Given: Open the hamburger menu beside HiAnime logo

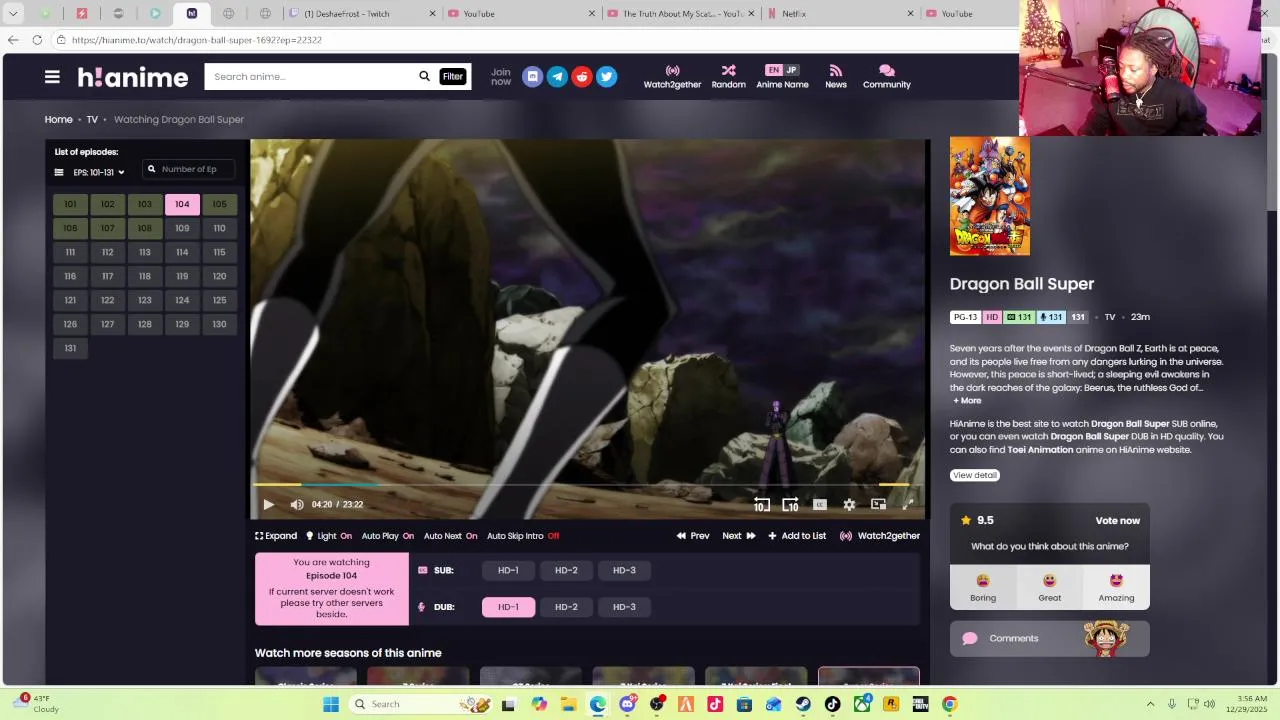Looking at the screenshot, I should pos(52,76).
